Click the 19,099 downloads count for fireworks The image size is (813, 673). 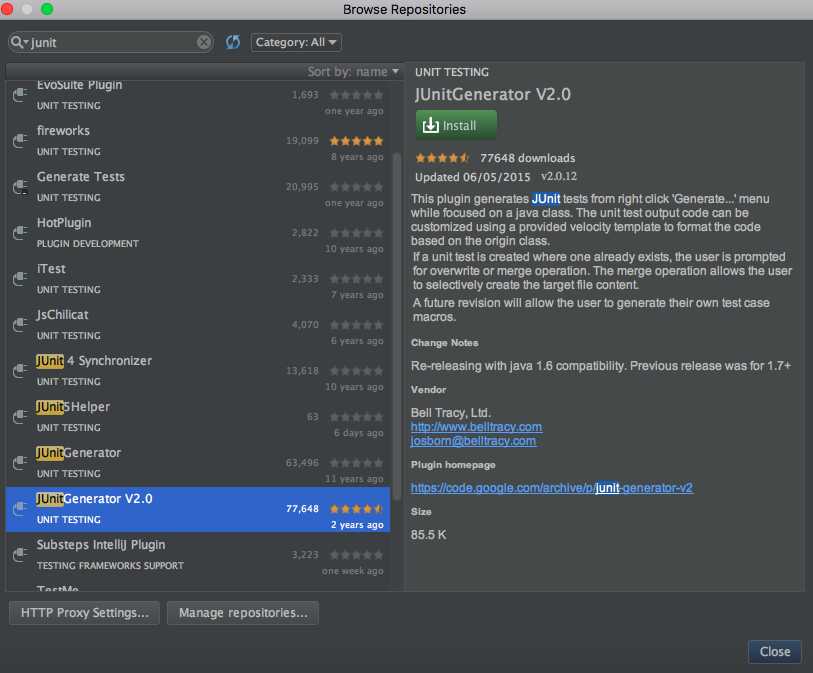tap(302, 141)
